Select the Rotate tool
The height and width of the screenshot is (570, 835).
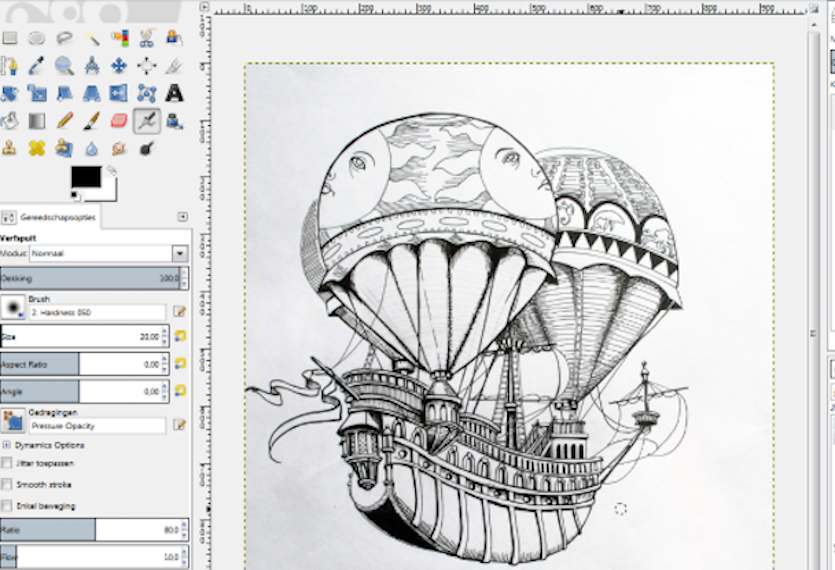[x=10, y=94]
